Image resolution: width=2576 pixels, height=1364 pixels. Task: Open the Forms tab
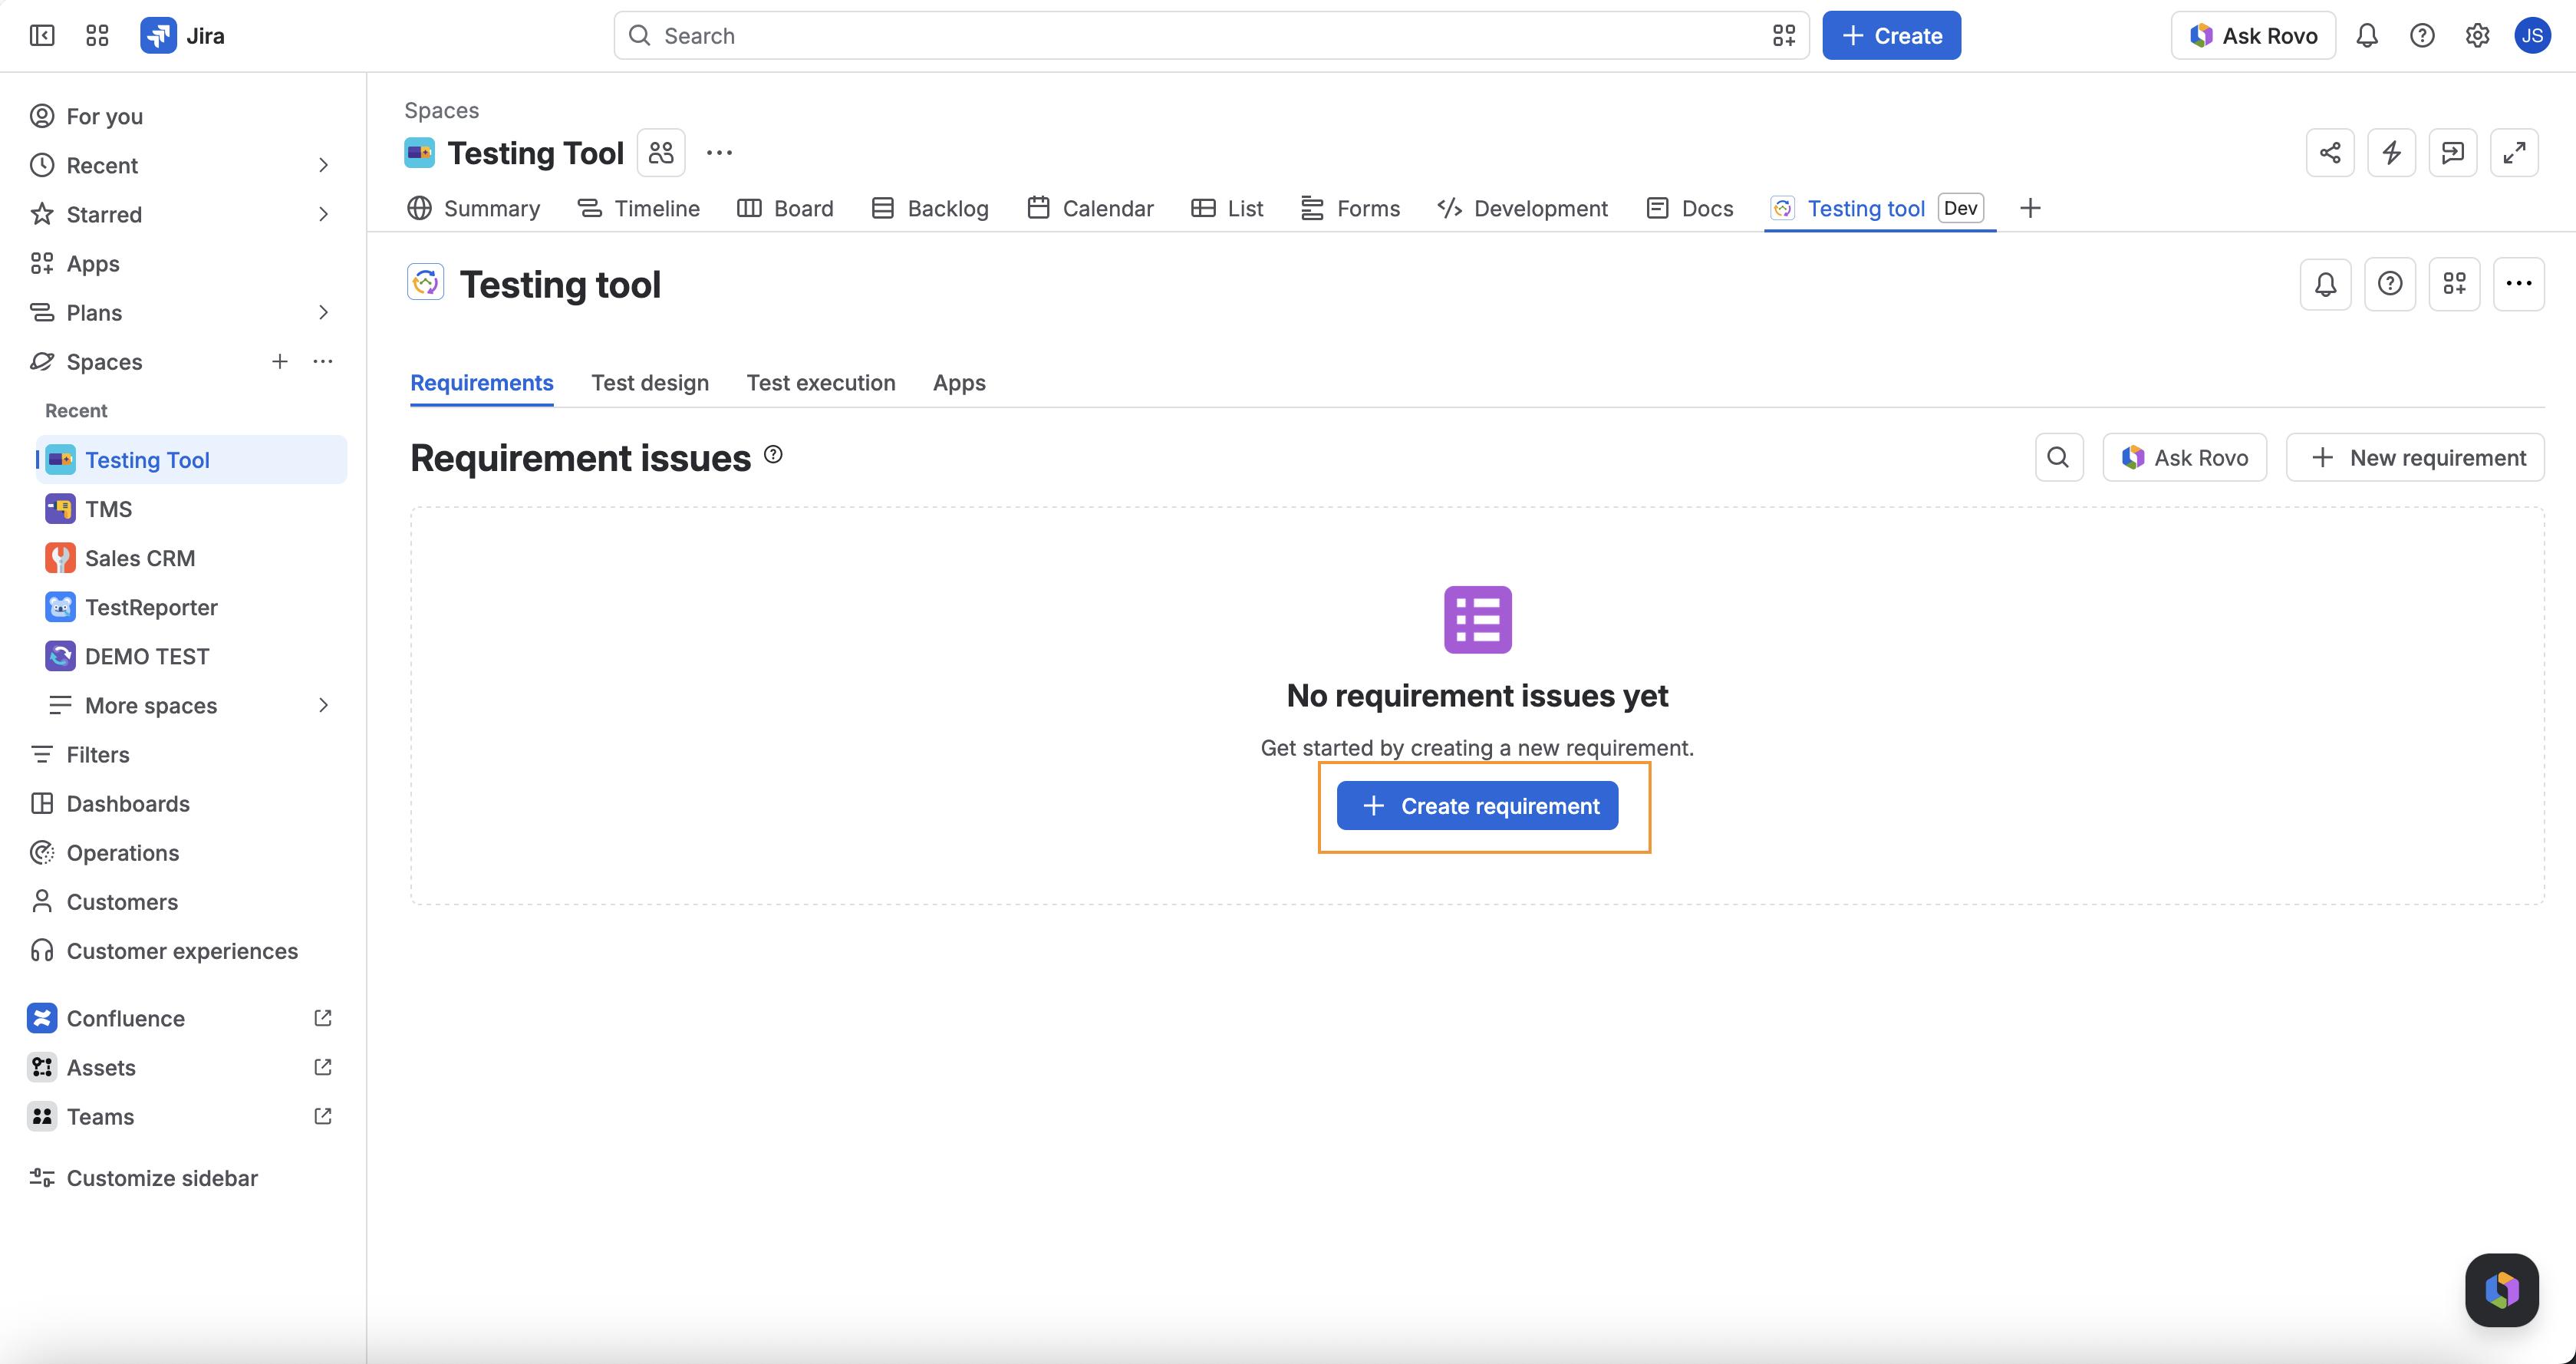pyautogui.click(x=1350, y=208)
